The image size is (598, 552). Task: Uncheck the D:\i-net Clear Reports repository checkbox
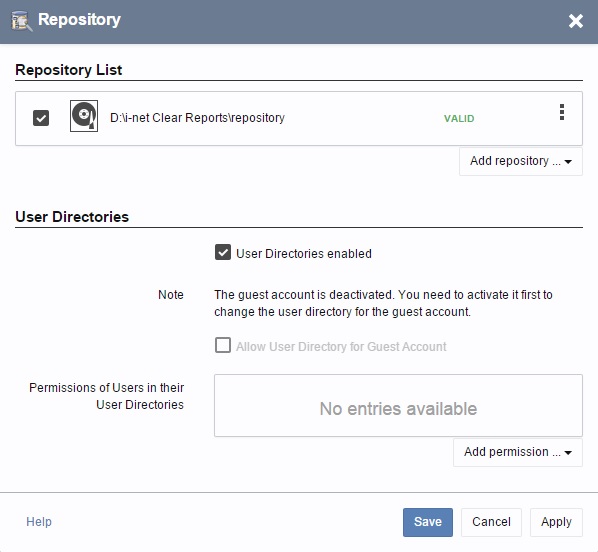click(41, 118)
